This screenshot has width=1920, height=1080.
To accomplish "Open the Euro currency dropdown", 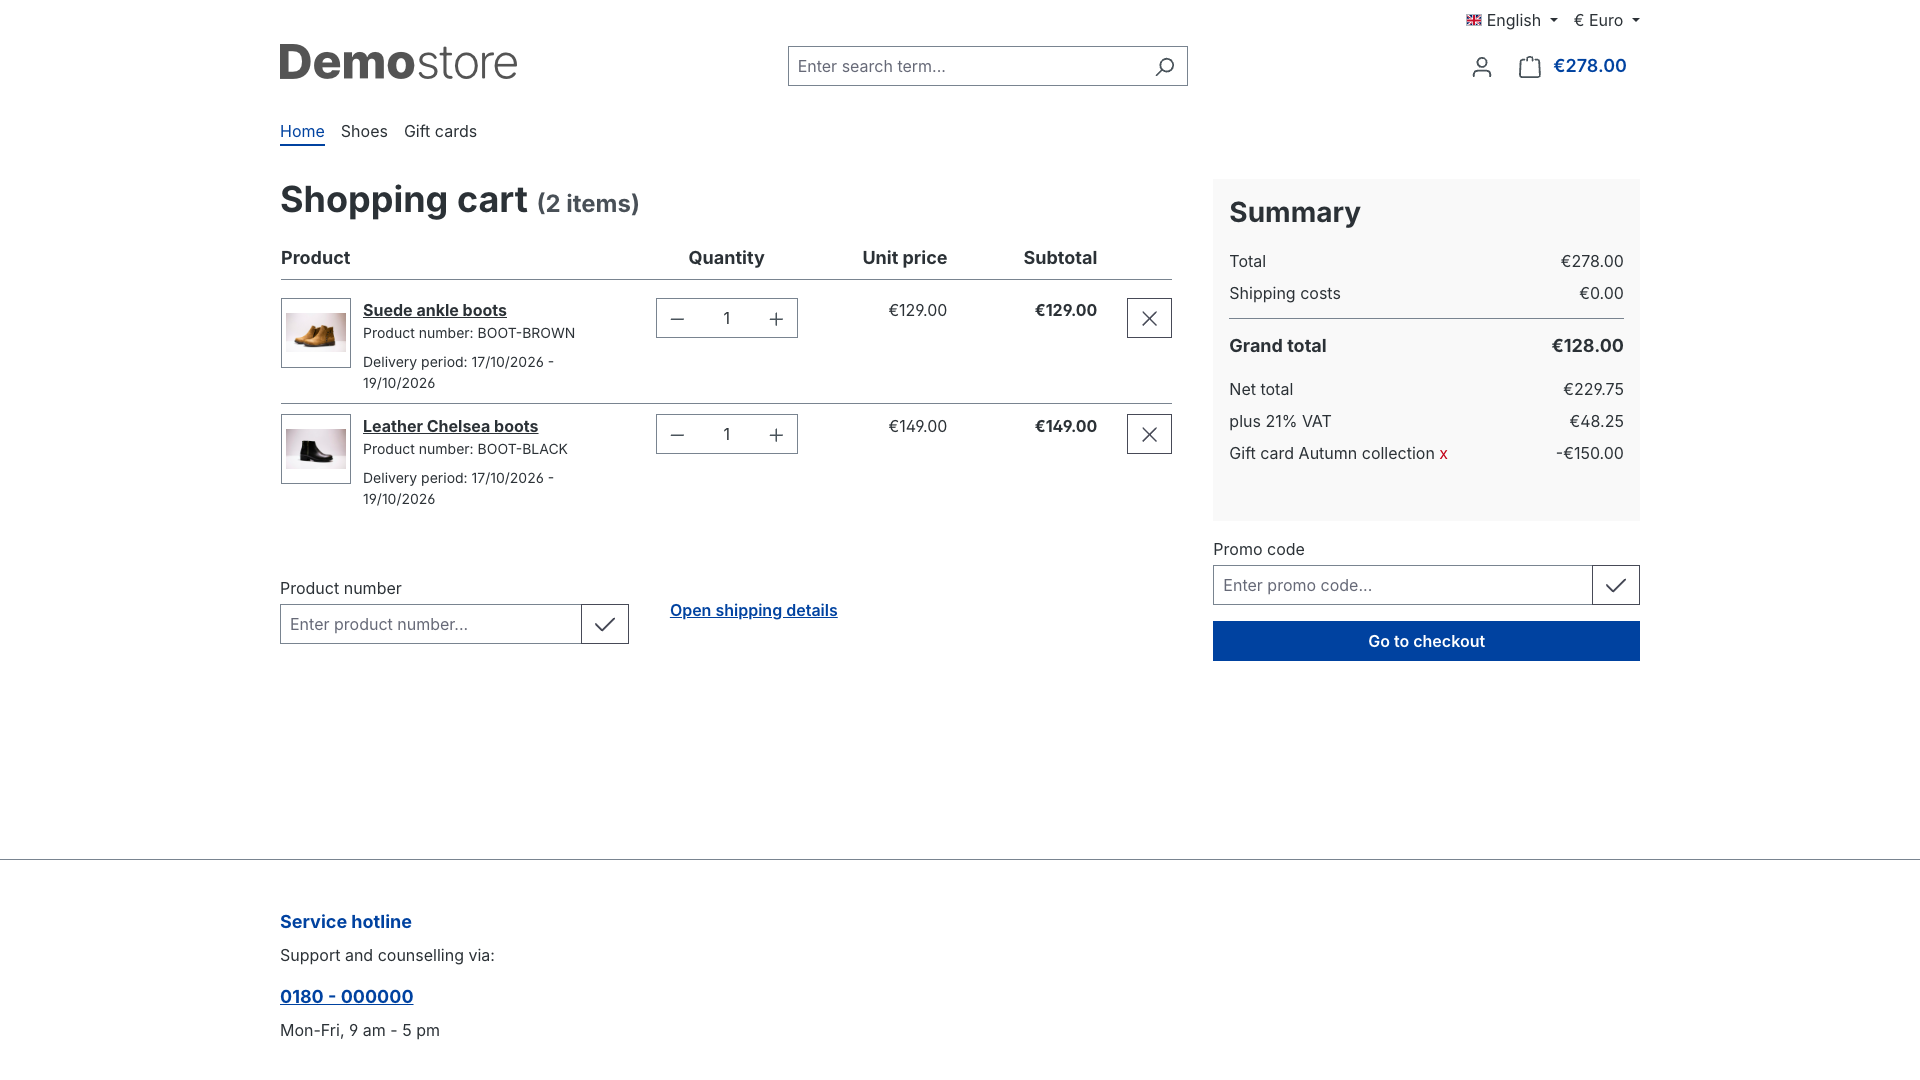I will [1606, 20].
